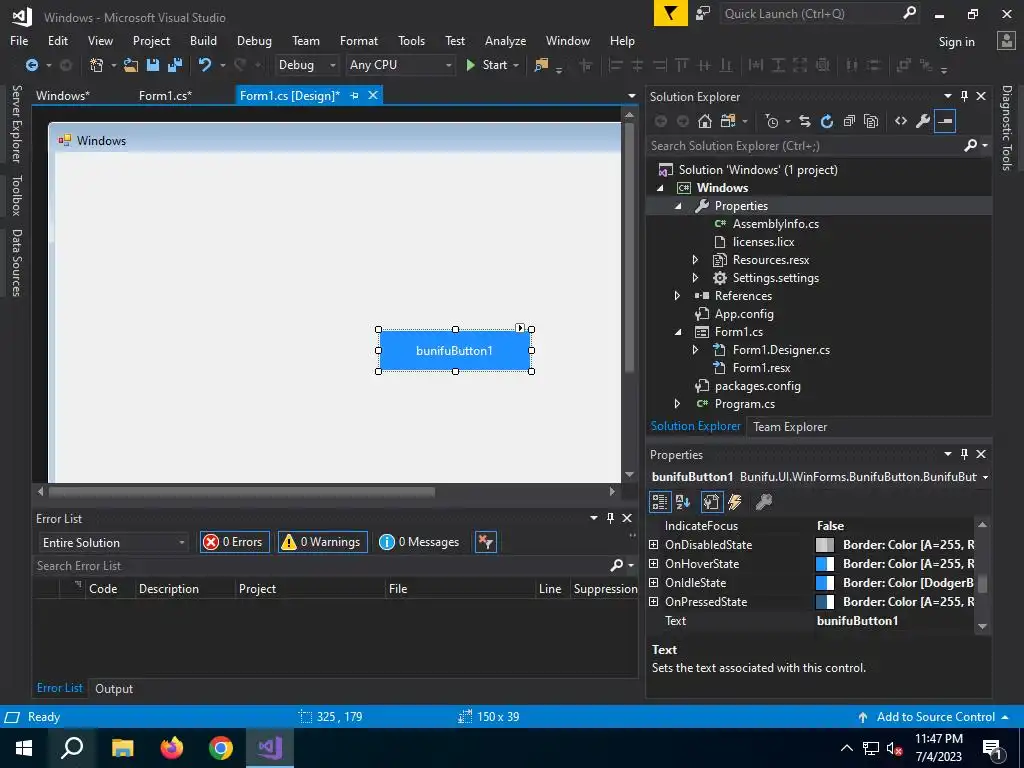Toggle Preview Selected Items in Solution Explorer

point(945,121)
